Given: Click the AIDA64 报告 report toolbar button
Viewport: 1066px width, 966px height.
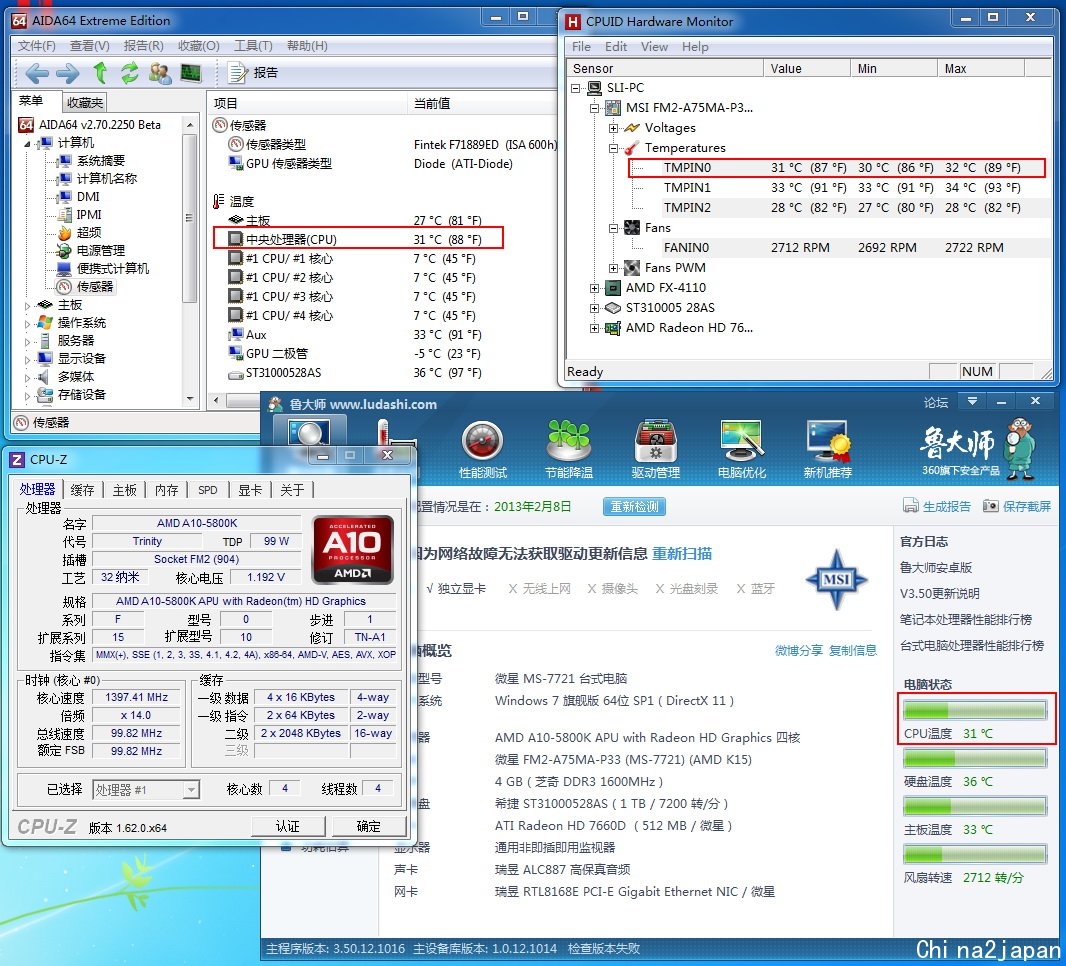Looking at the screenshot, I should pyautogui.click(x=253, y=73).
